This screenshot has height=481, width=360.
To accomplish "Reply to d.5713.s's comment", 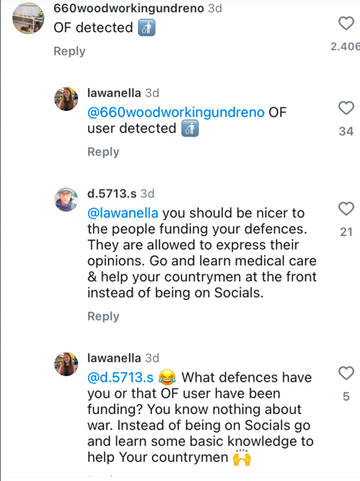I will coord(103,316).
